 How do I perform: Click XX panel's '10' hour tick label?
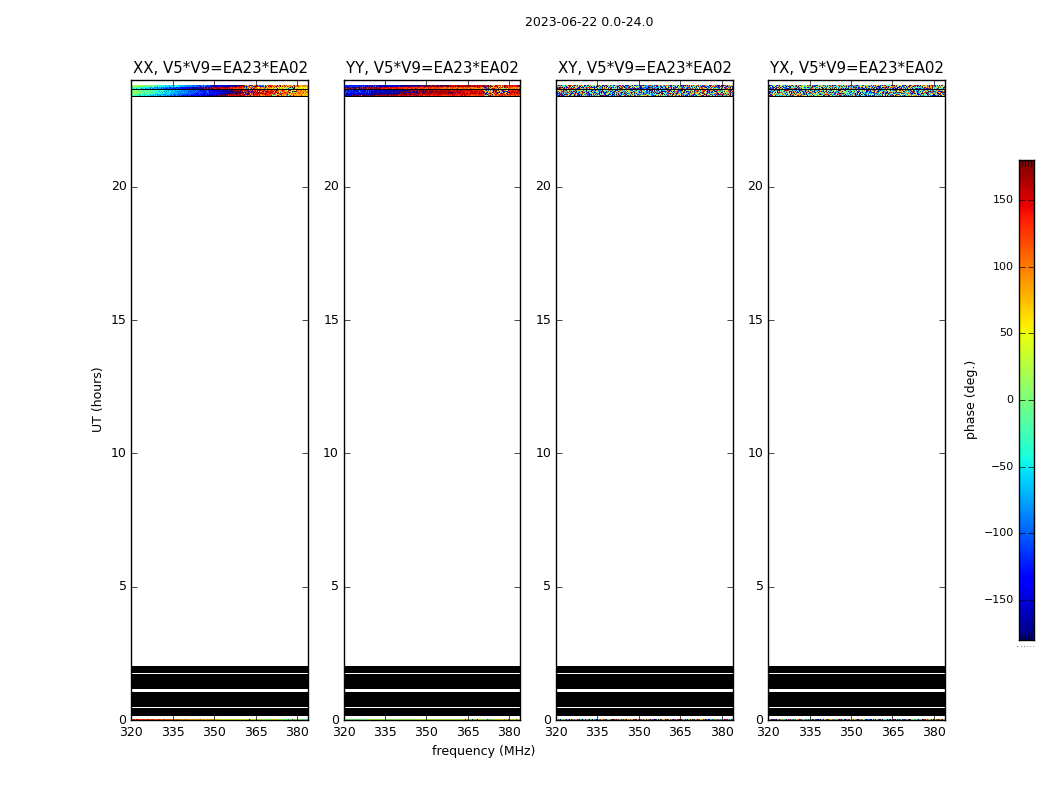pyautogui.click(x=119, y=453)
